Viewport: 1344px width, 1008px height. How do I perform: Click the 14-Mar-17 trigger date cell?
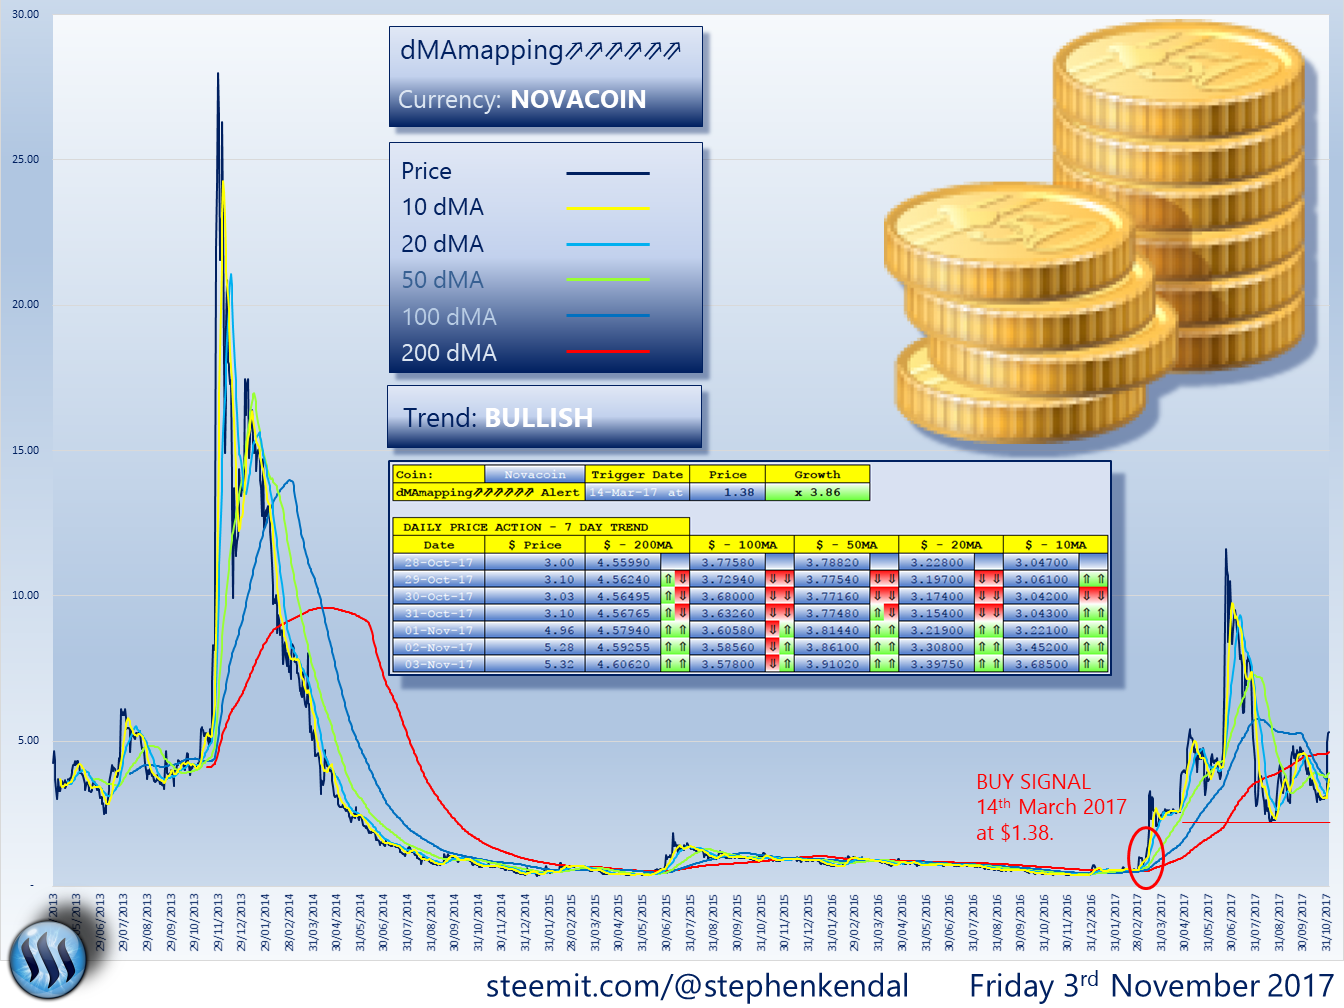pyautogui.click(x=637, y=492)
